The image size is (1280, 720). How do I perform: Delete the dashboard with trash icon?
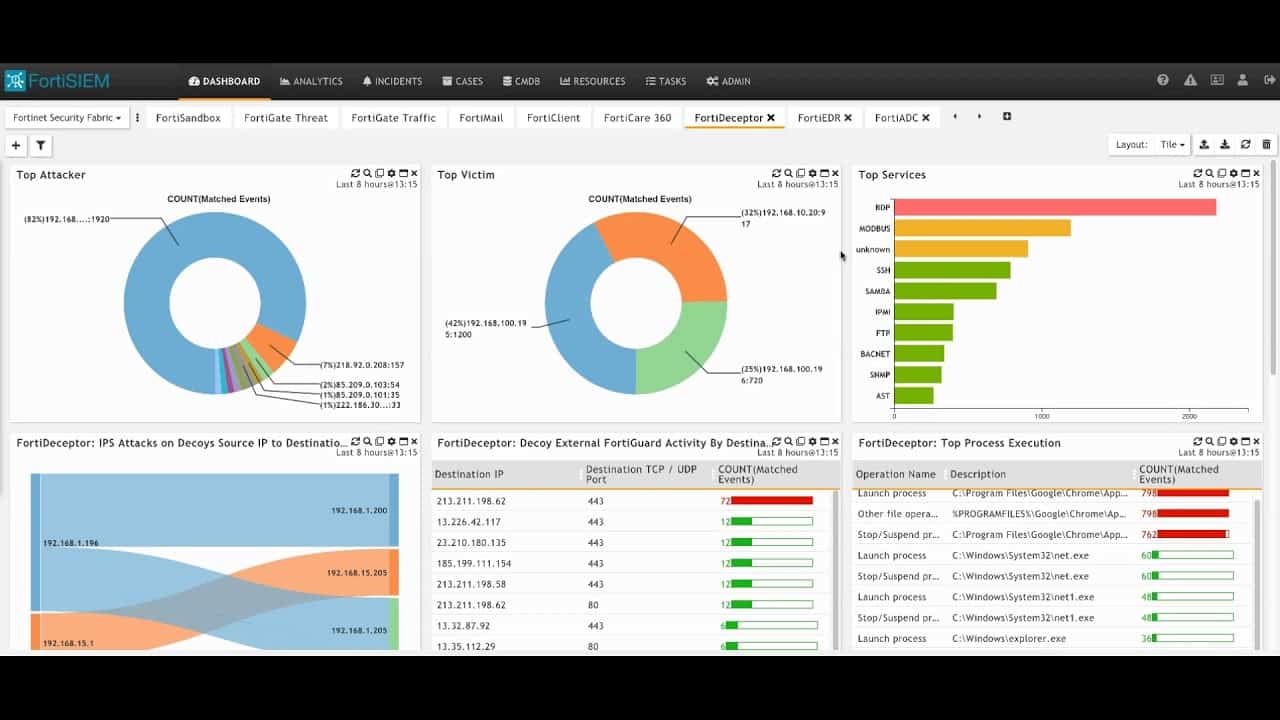click(1267, 145)
